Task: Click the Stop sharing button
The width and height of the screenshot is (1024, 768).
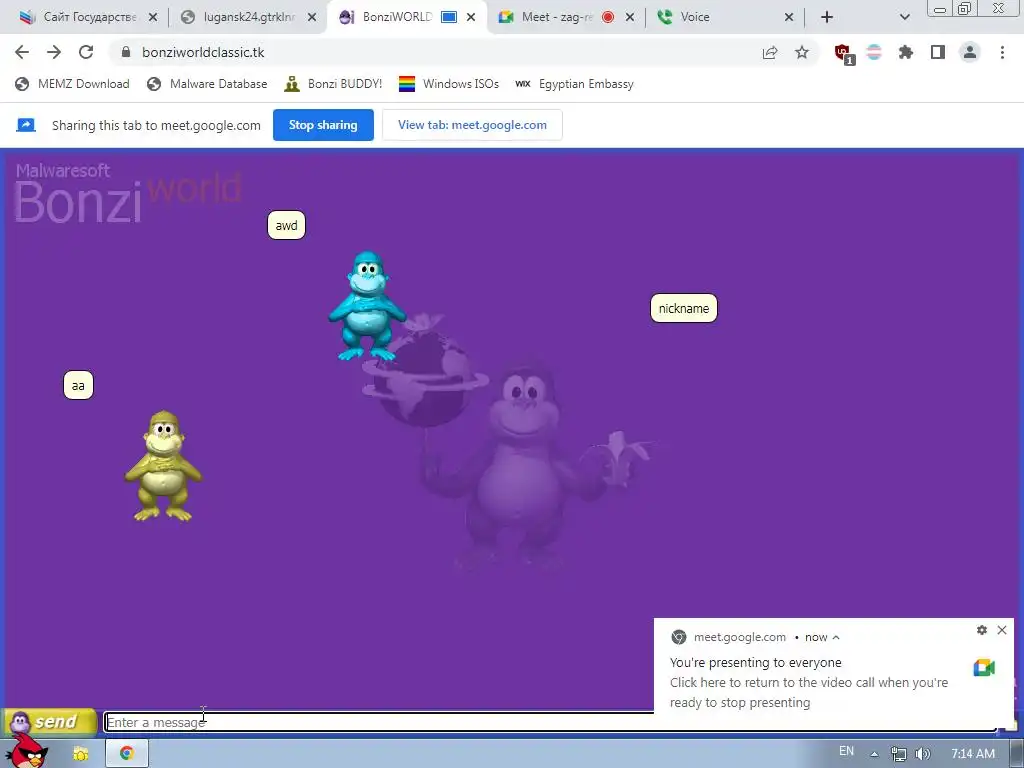Action: coord(323,125)
